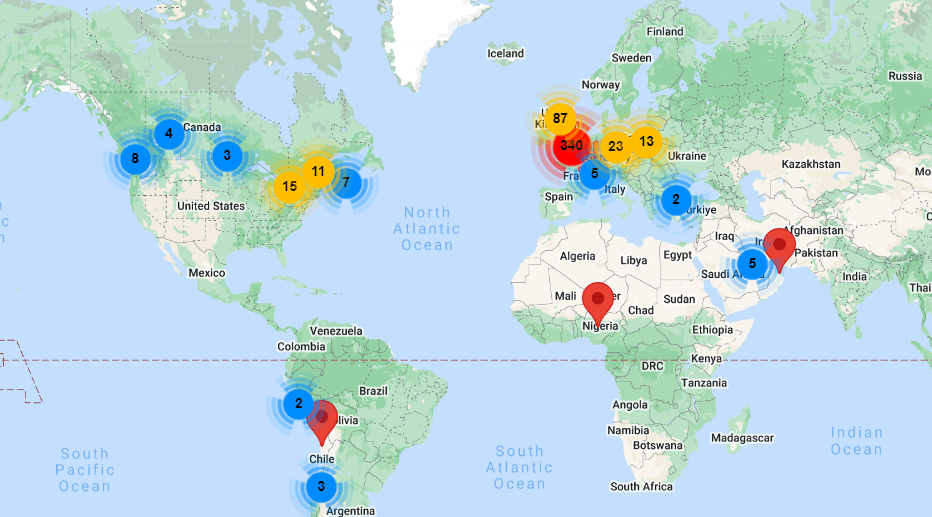Open the blue 8 cluster on the west coast

point(135,158)
